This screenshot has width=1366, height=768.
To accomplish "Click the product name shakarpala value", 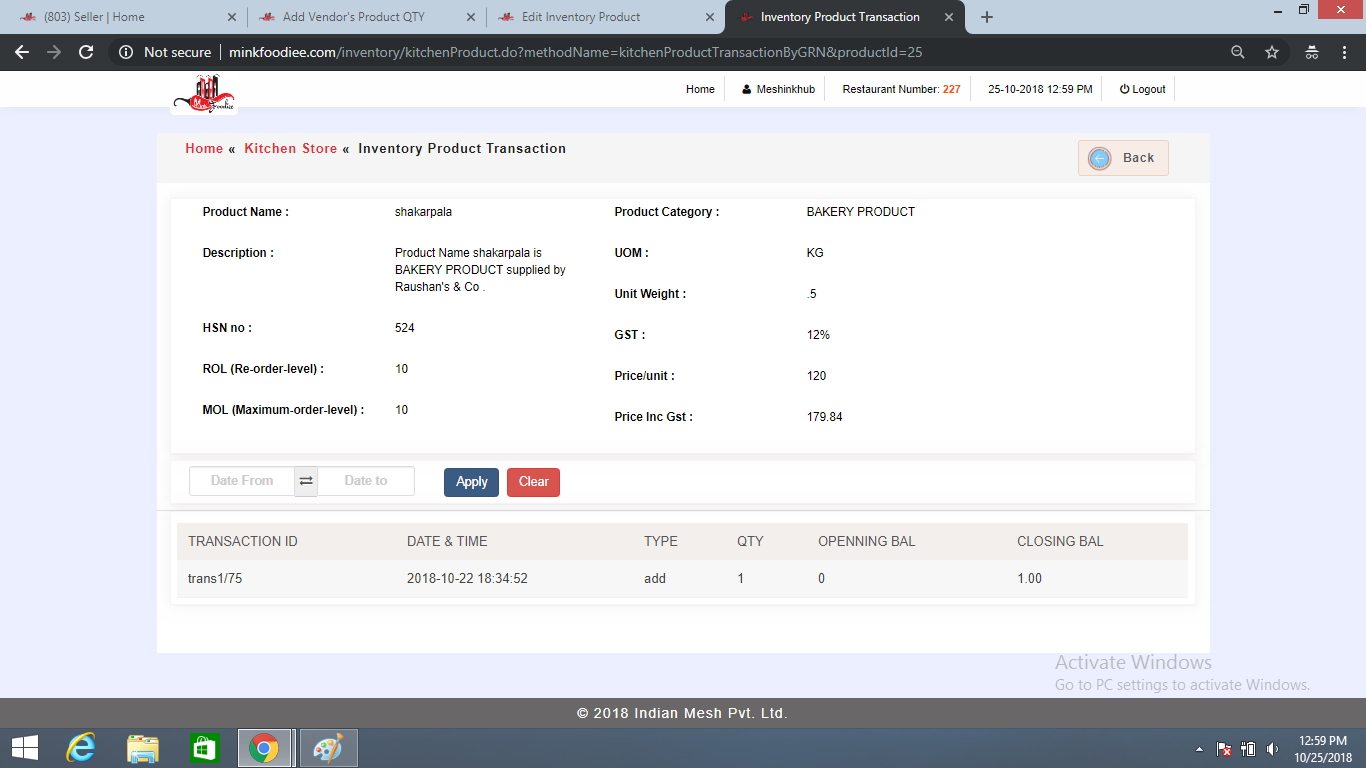I will [423, 212].
